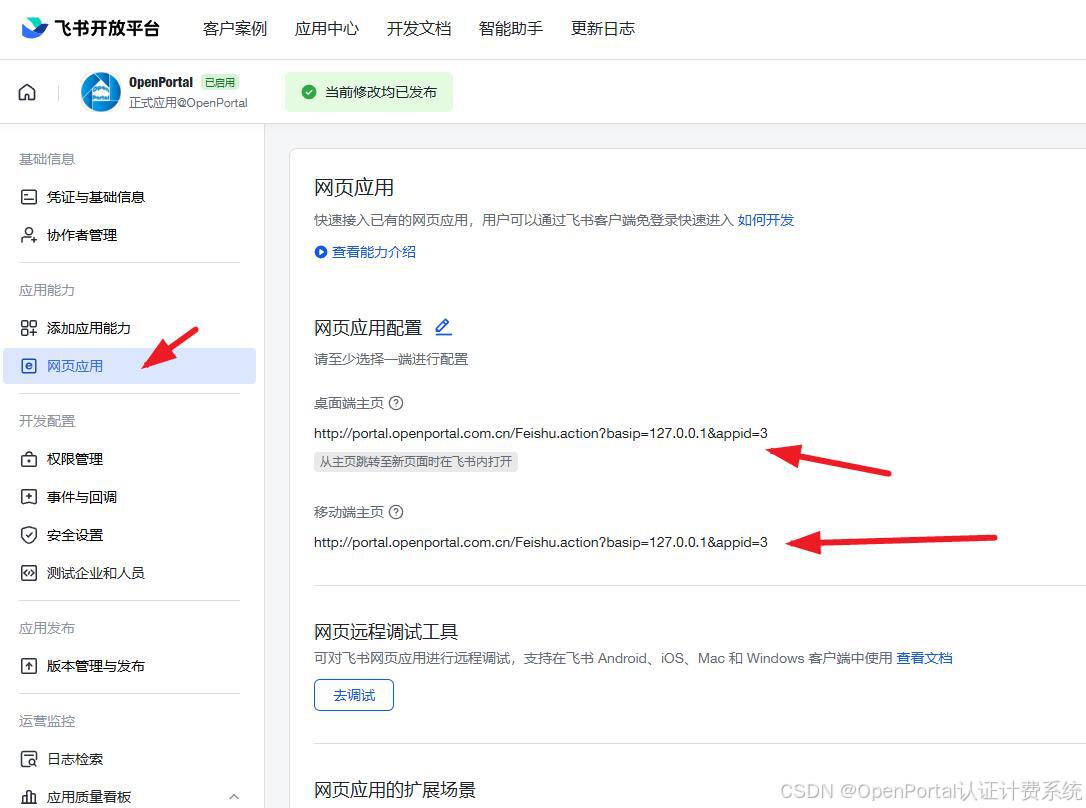Click the 应用质量看板 chart icon
This screenshot has width=1086, height=808.
click(29, 798)
